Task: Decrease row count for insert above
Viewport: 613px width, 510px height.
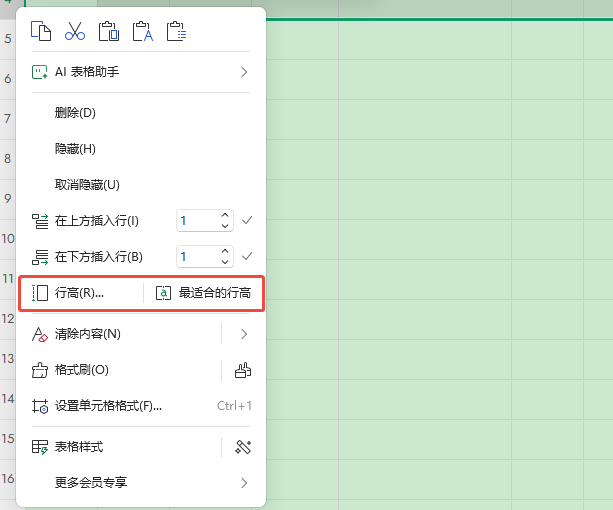Action: coord(225,226)
